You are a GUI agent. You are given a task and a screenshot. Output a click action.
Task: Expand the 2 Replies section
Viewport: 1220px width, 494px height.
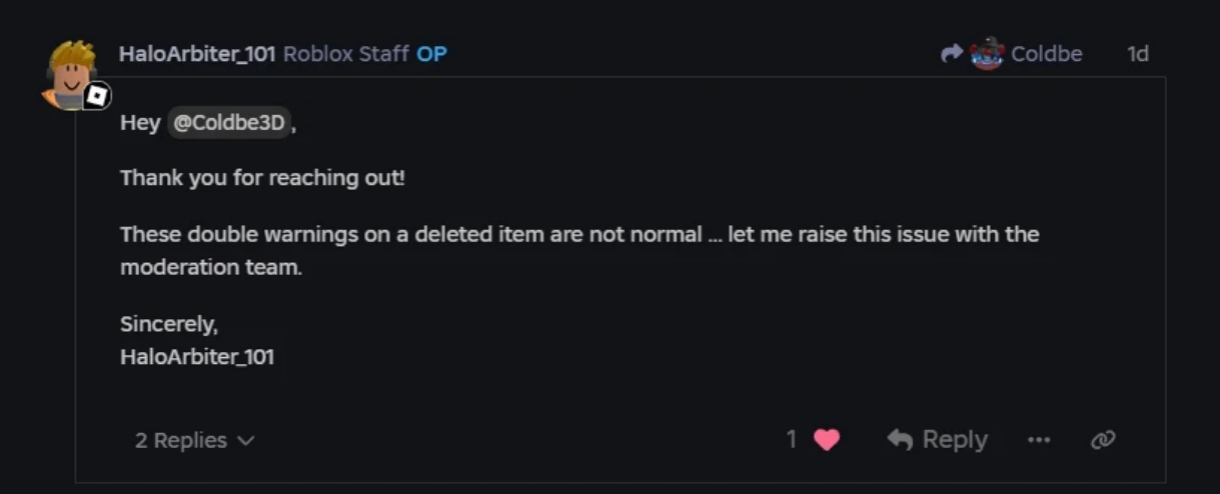(181, 440)
